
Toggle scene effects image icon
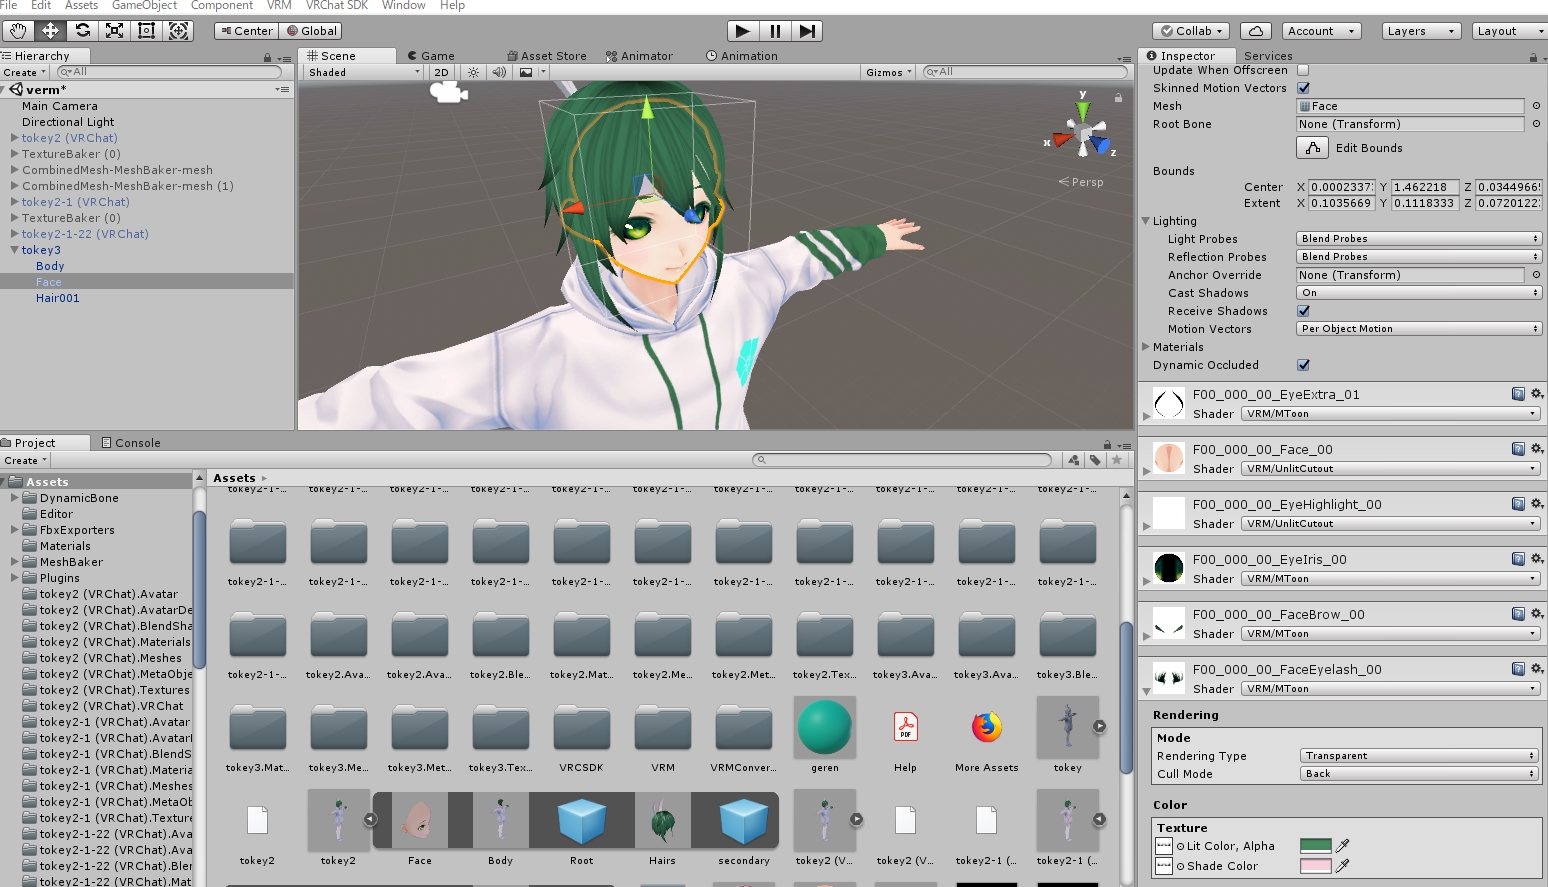pos(527,72)
